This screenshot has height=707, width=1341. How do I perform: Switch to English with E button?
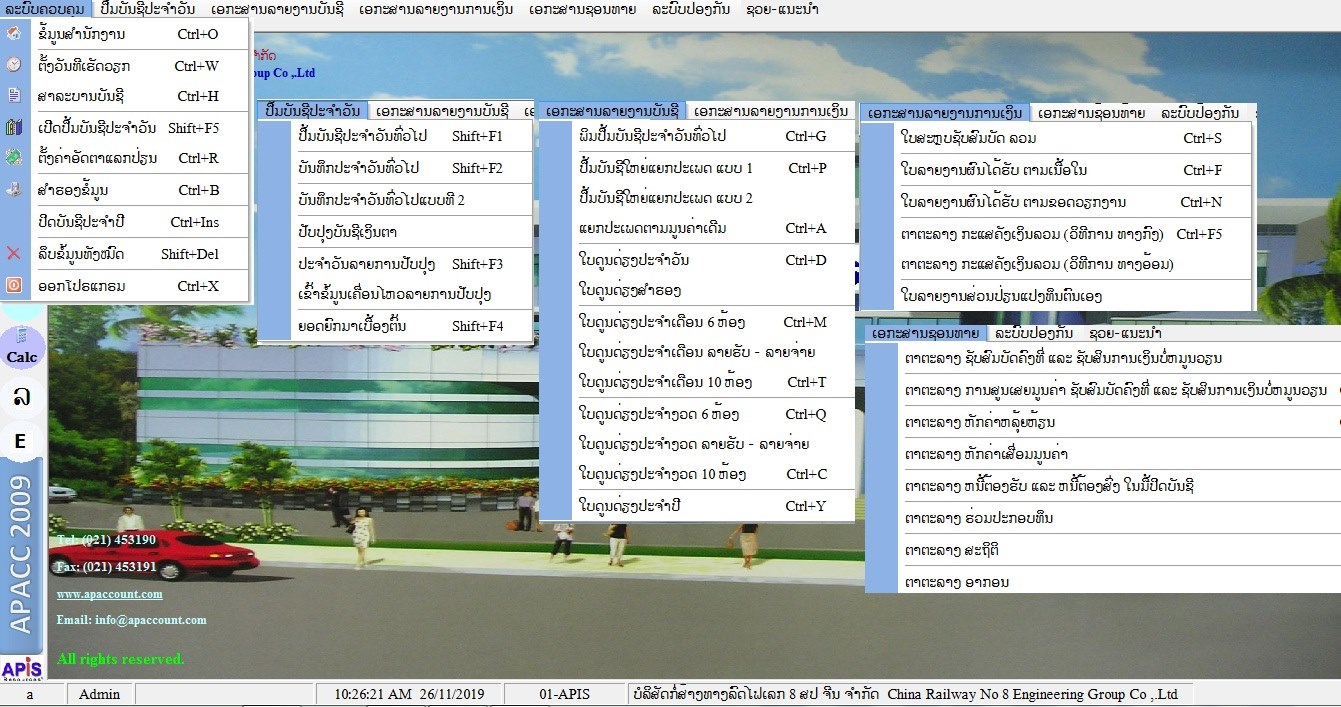pyautogui.click(x=21, y=441)
